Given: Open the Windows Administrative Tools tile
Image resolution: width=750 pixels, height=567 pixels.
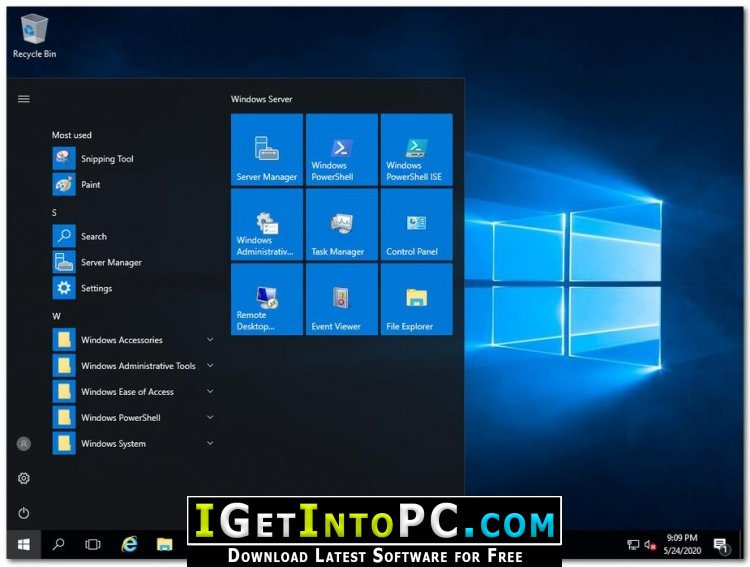Looking at the screenshot, I should click(x=267, y=224).
